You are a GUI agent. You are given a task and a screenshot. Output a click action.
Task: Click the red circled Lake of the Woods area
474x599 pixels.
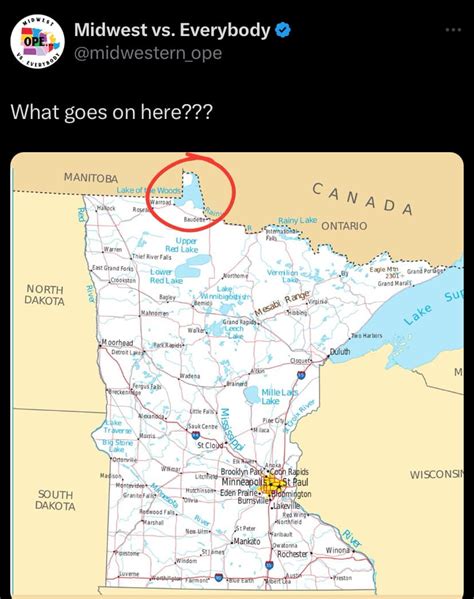coord(190,192)
